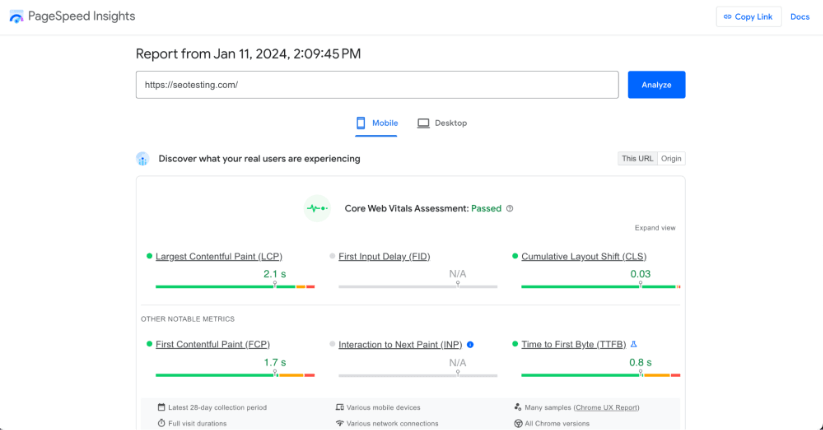Switch to the Desktop report tab

[x=442, y=123]
